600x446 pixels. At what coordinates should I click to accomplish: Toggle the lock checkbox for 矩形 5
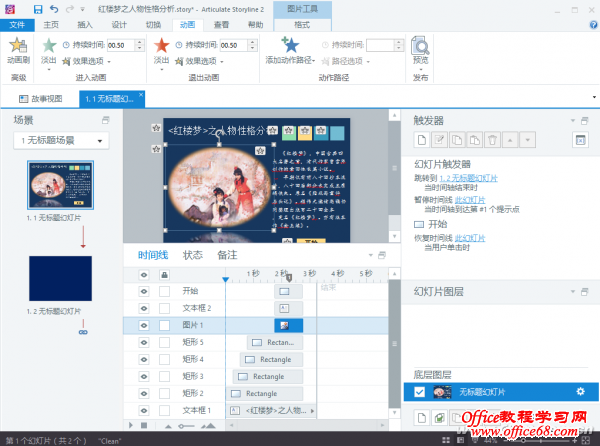tap(165, 342)
